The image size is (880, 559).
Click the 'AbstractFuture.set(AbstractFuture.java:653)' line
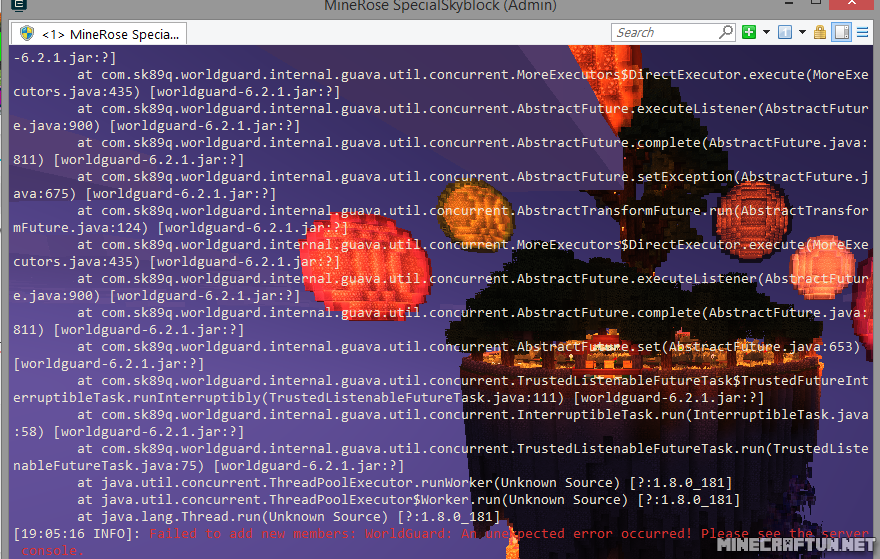pyautogui.click(x=437, y=355)
